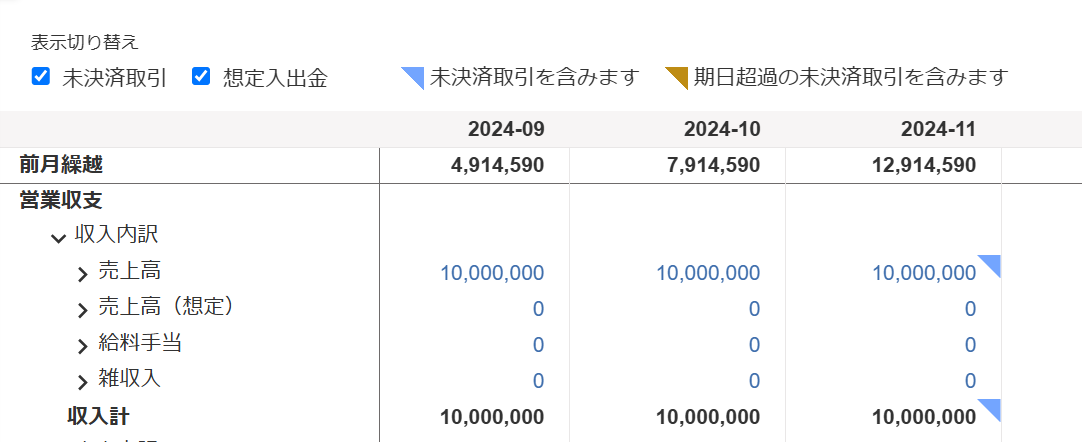Click 給料手当 value for 2024-10
Viewport: 1082px width, 442px height.
pyautogui.click(x=754, y=345)
